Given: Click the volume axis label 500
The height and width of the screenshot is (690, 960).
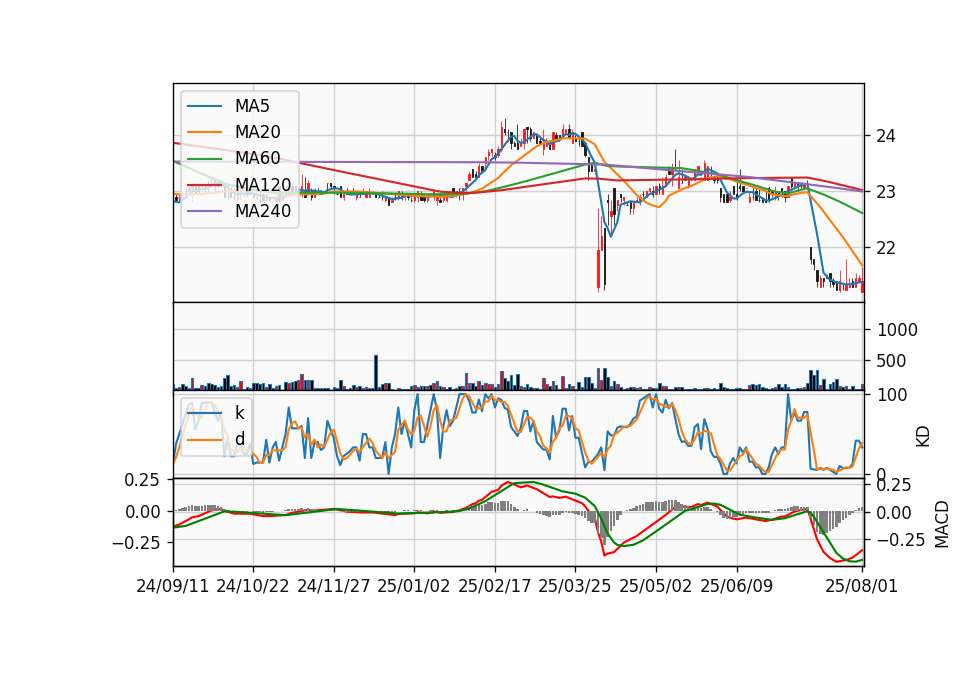Looking at the screenshot, I should click(891, 361).
